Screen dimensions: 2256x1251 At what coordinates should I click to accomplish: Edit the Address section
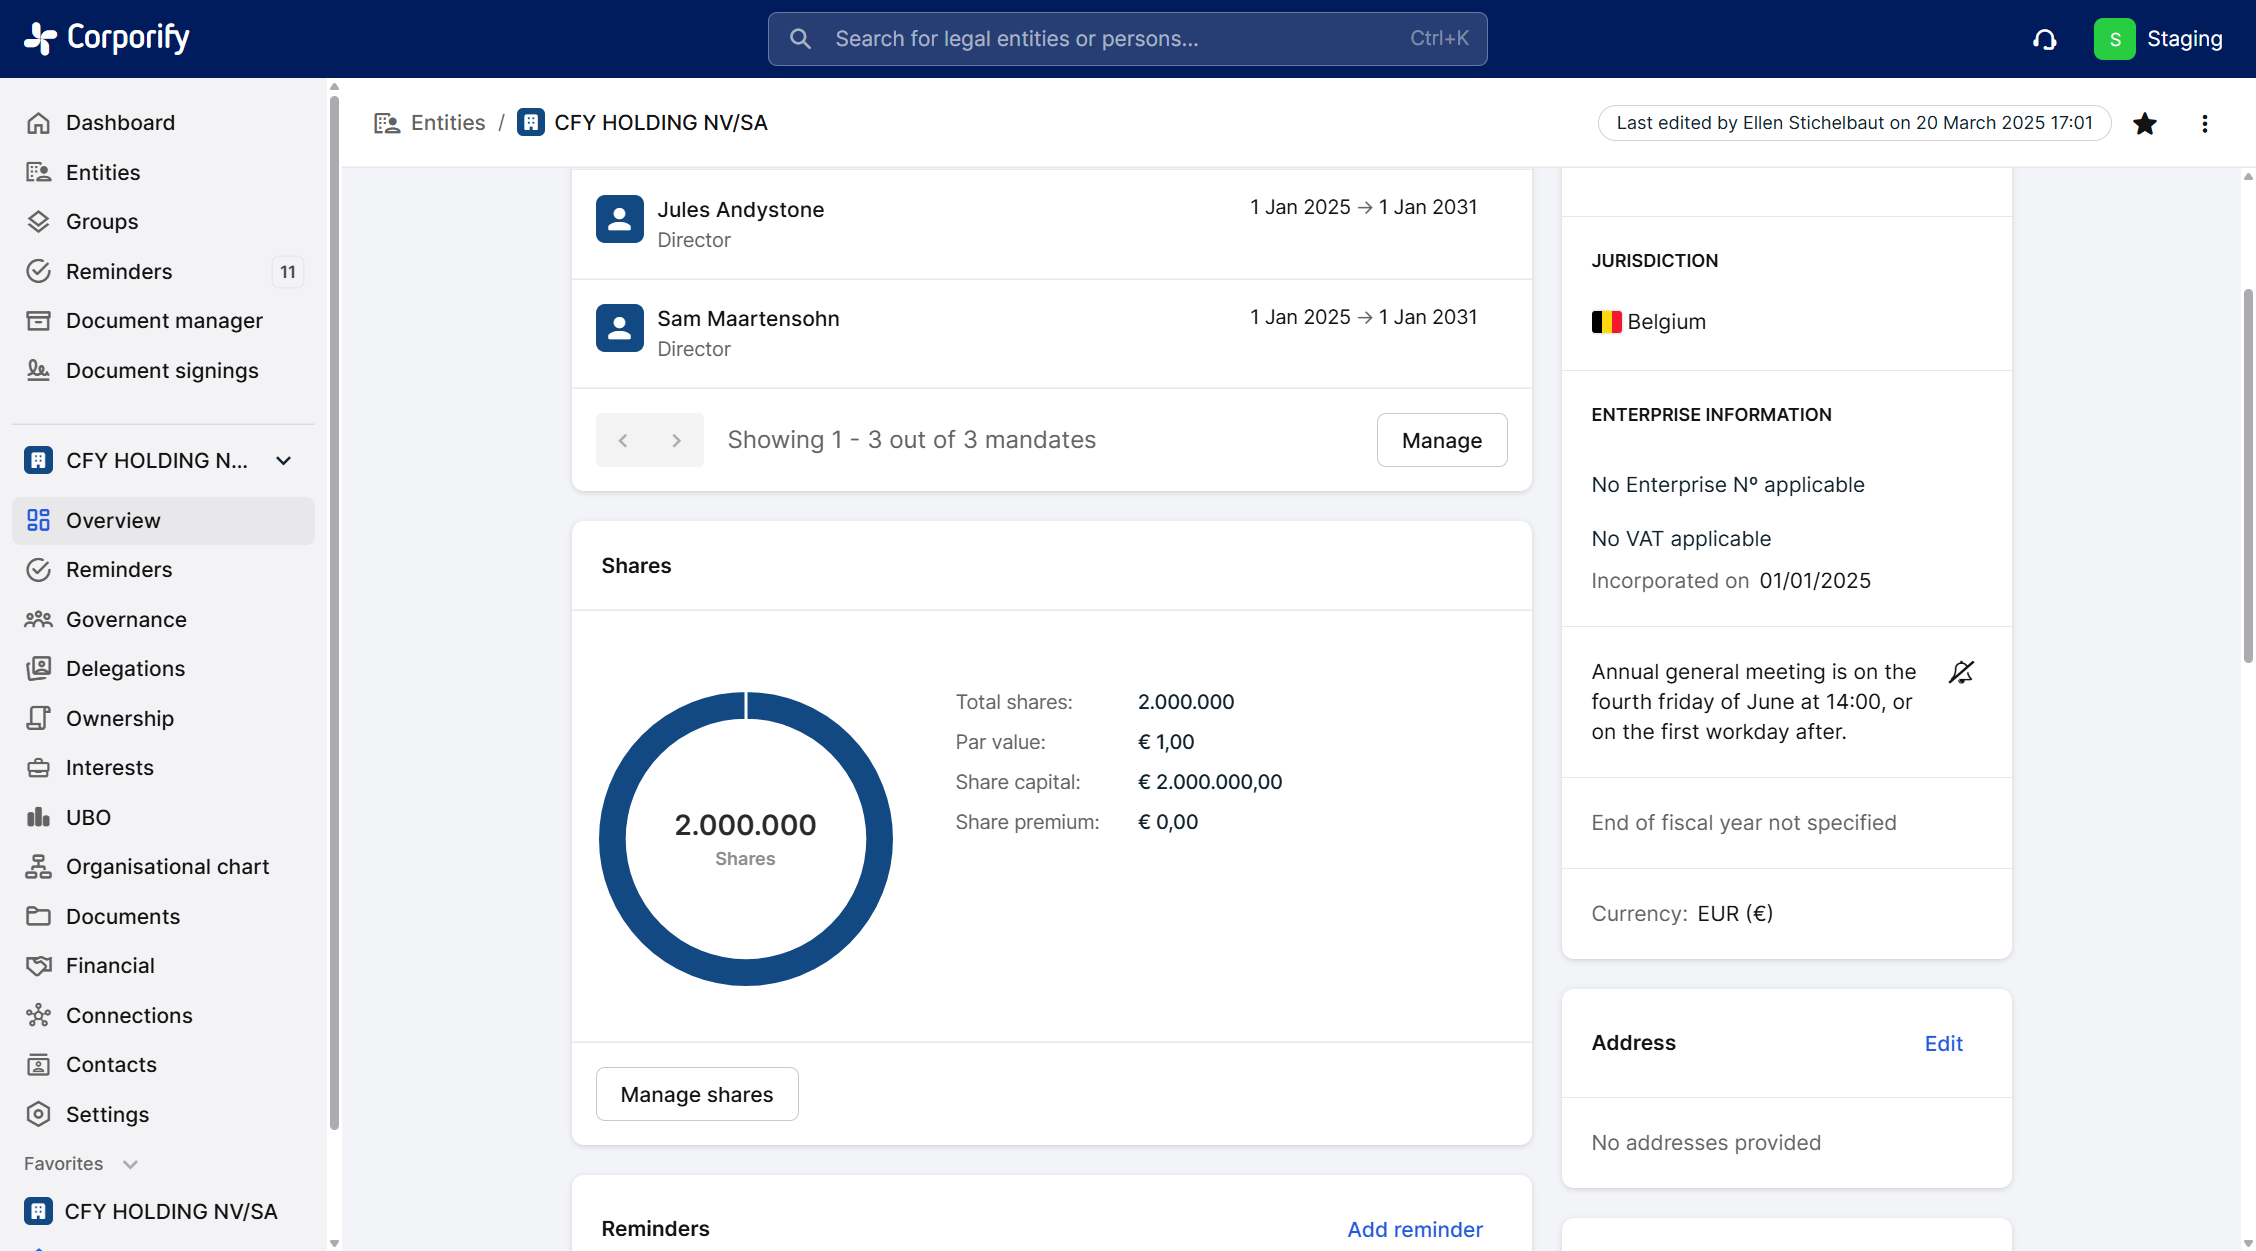click(1943, 1043)
